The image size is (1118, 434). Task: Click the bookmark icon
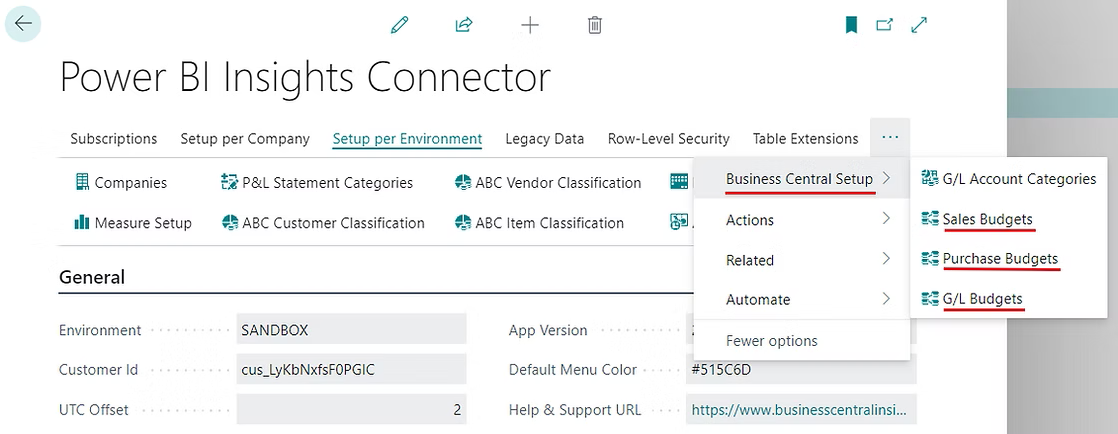[851, 25]
